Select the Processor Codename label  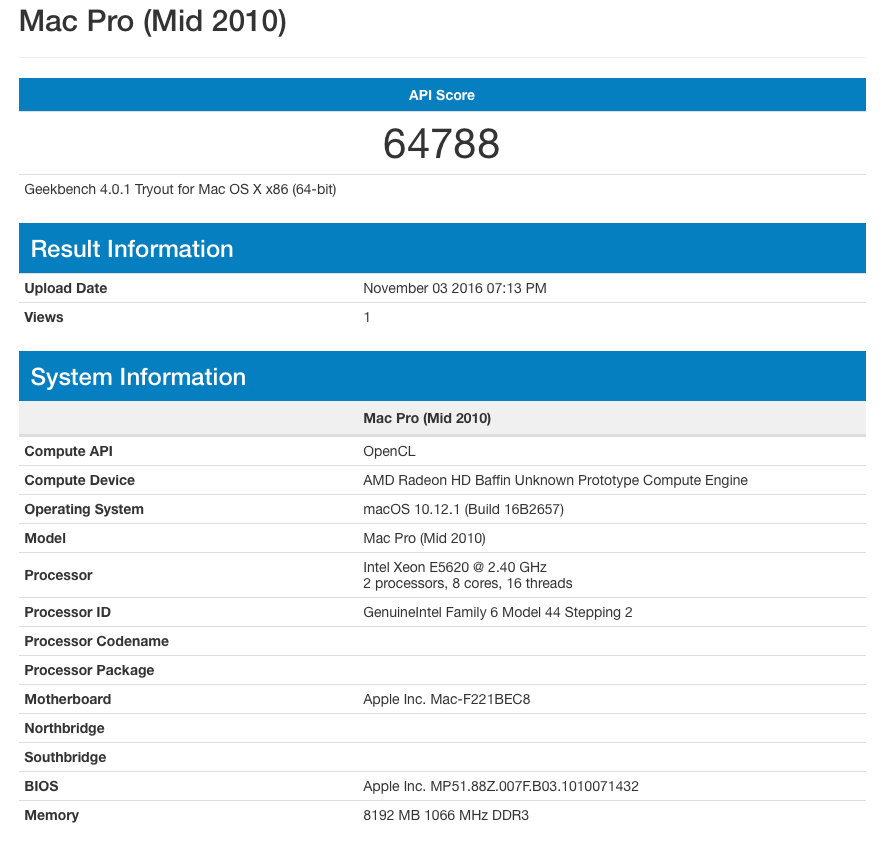[97, 641]
